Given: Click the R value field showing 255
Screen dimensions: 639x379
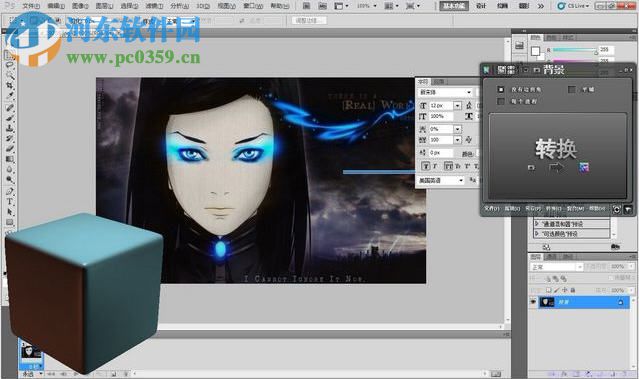Looking at the screenshot, I should coord(606,49).
